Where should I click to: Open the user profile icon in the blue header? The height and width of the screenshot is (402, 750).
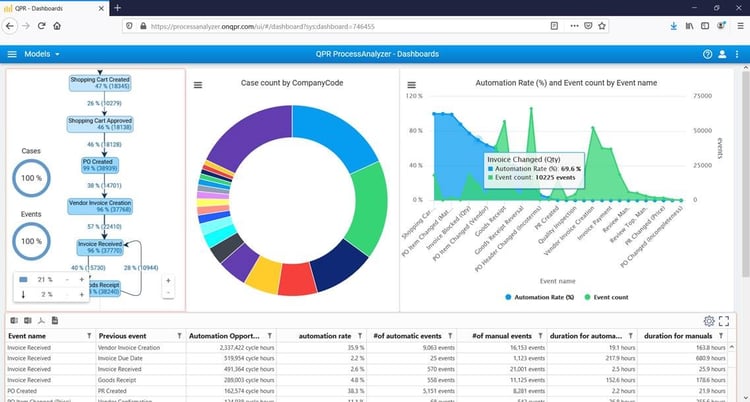(722, 54)
